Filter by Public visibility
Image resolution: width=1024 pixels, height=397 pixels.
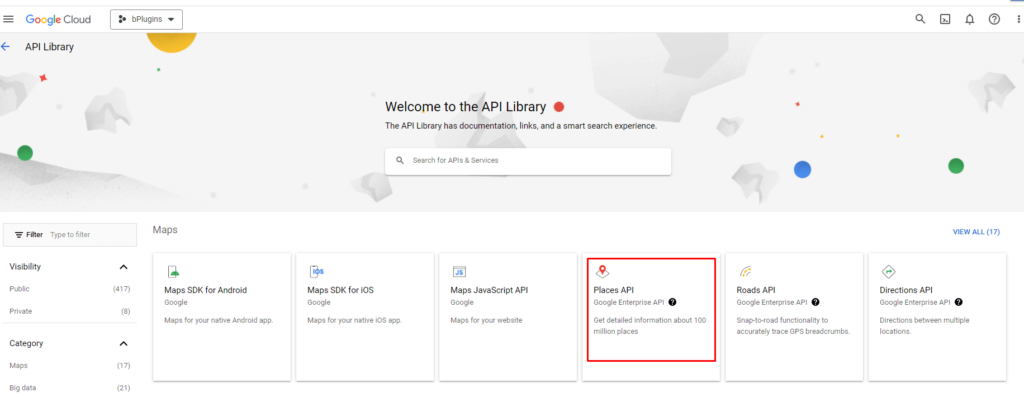(x=70, y=289)
